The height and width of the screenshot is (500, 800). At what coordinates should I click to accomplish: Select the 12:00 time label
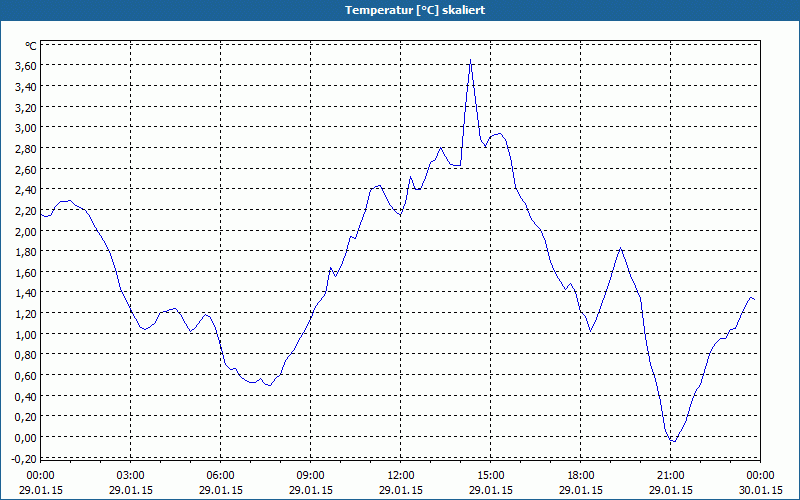401,476
